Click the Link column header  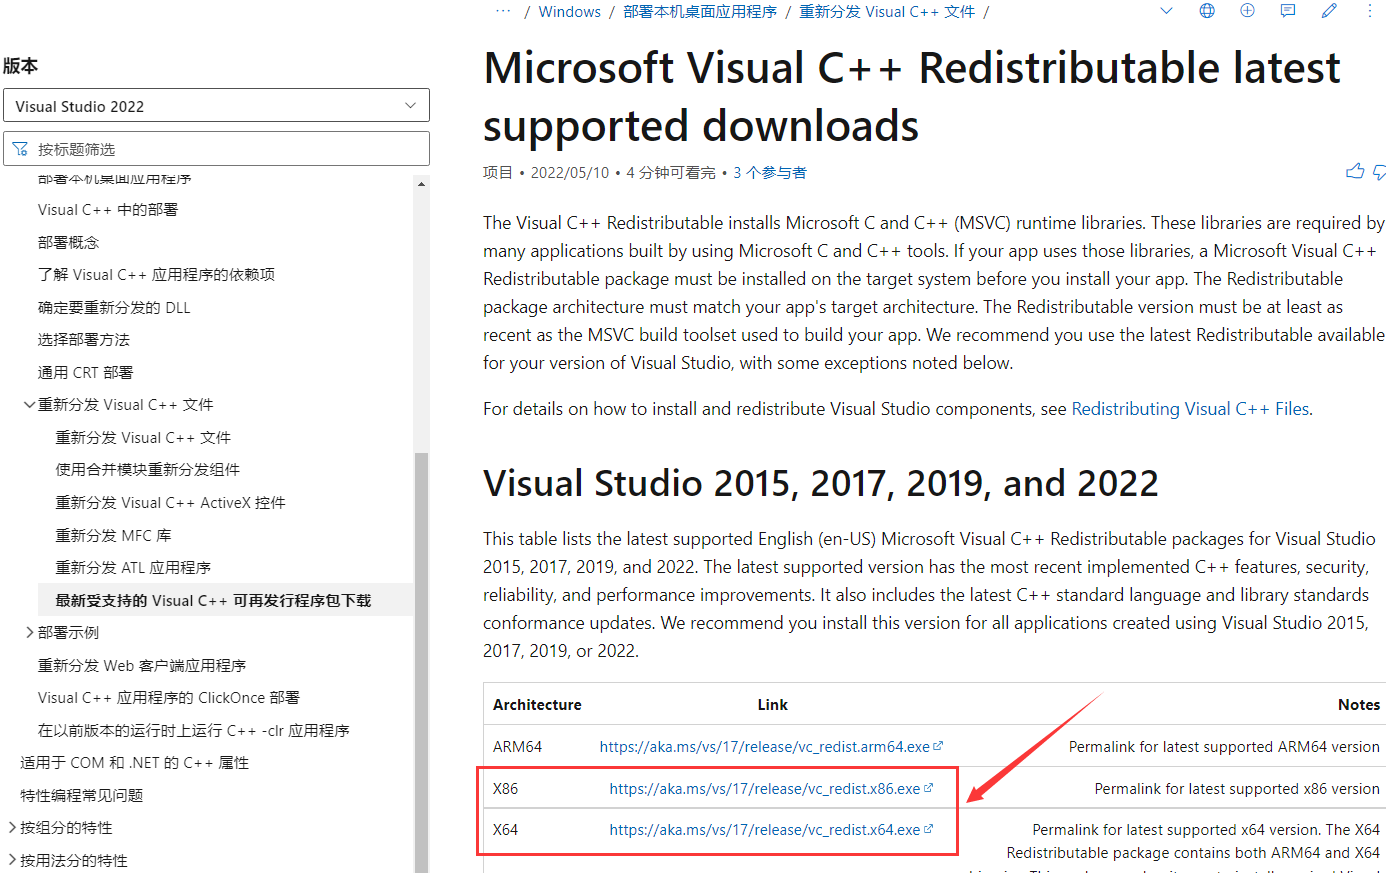pyautogui.click(x=772, y=705)
